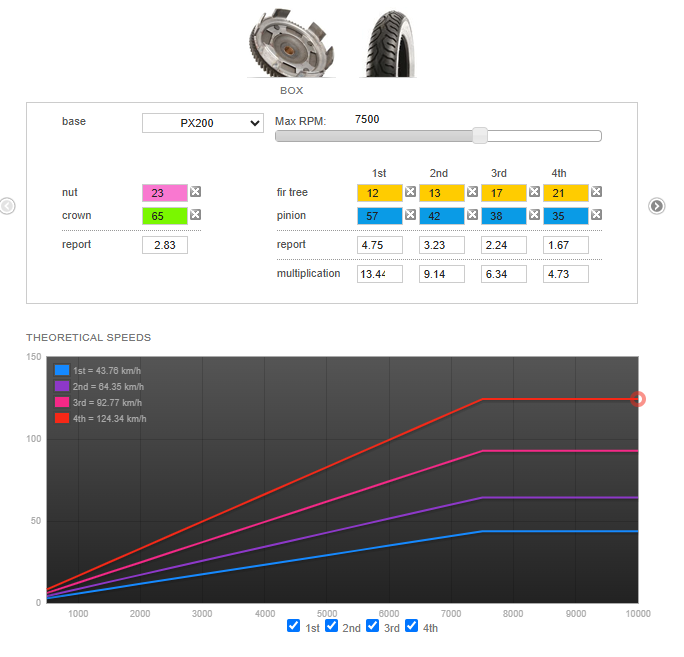This screenshot has height=657, width=684.
Task: Disable the 4th gear checkbox
Action: click(411, 626)
